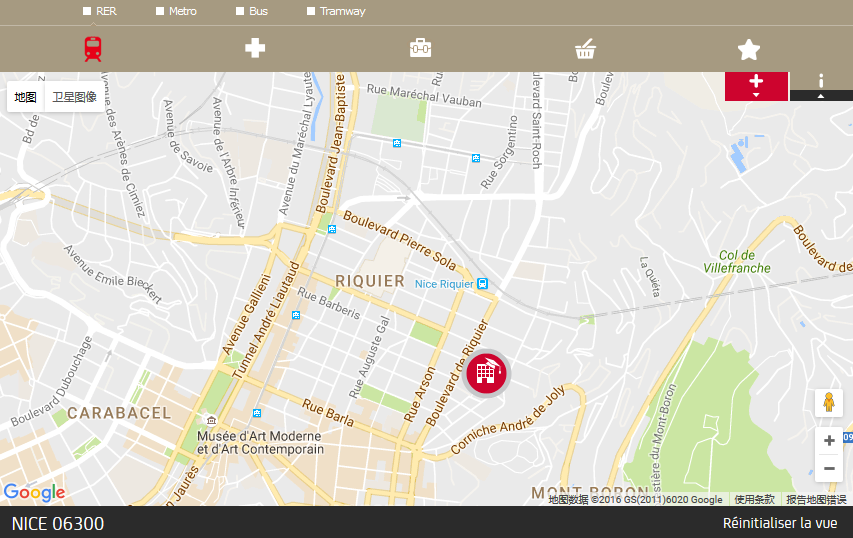Image resolution: width=853 pixels, height=538 pixels.
Task: Open the star favorites category icon
Action: [749, 50]
